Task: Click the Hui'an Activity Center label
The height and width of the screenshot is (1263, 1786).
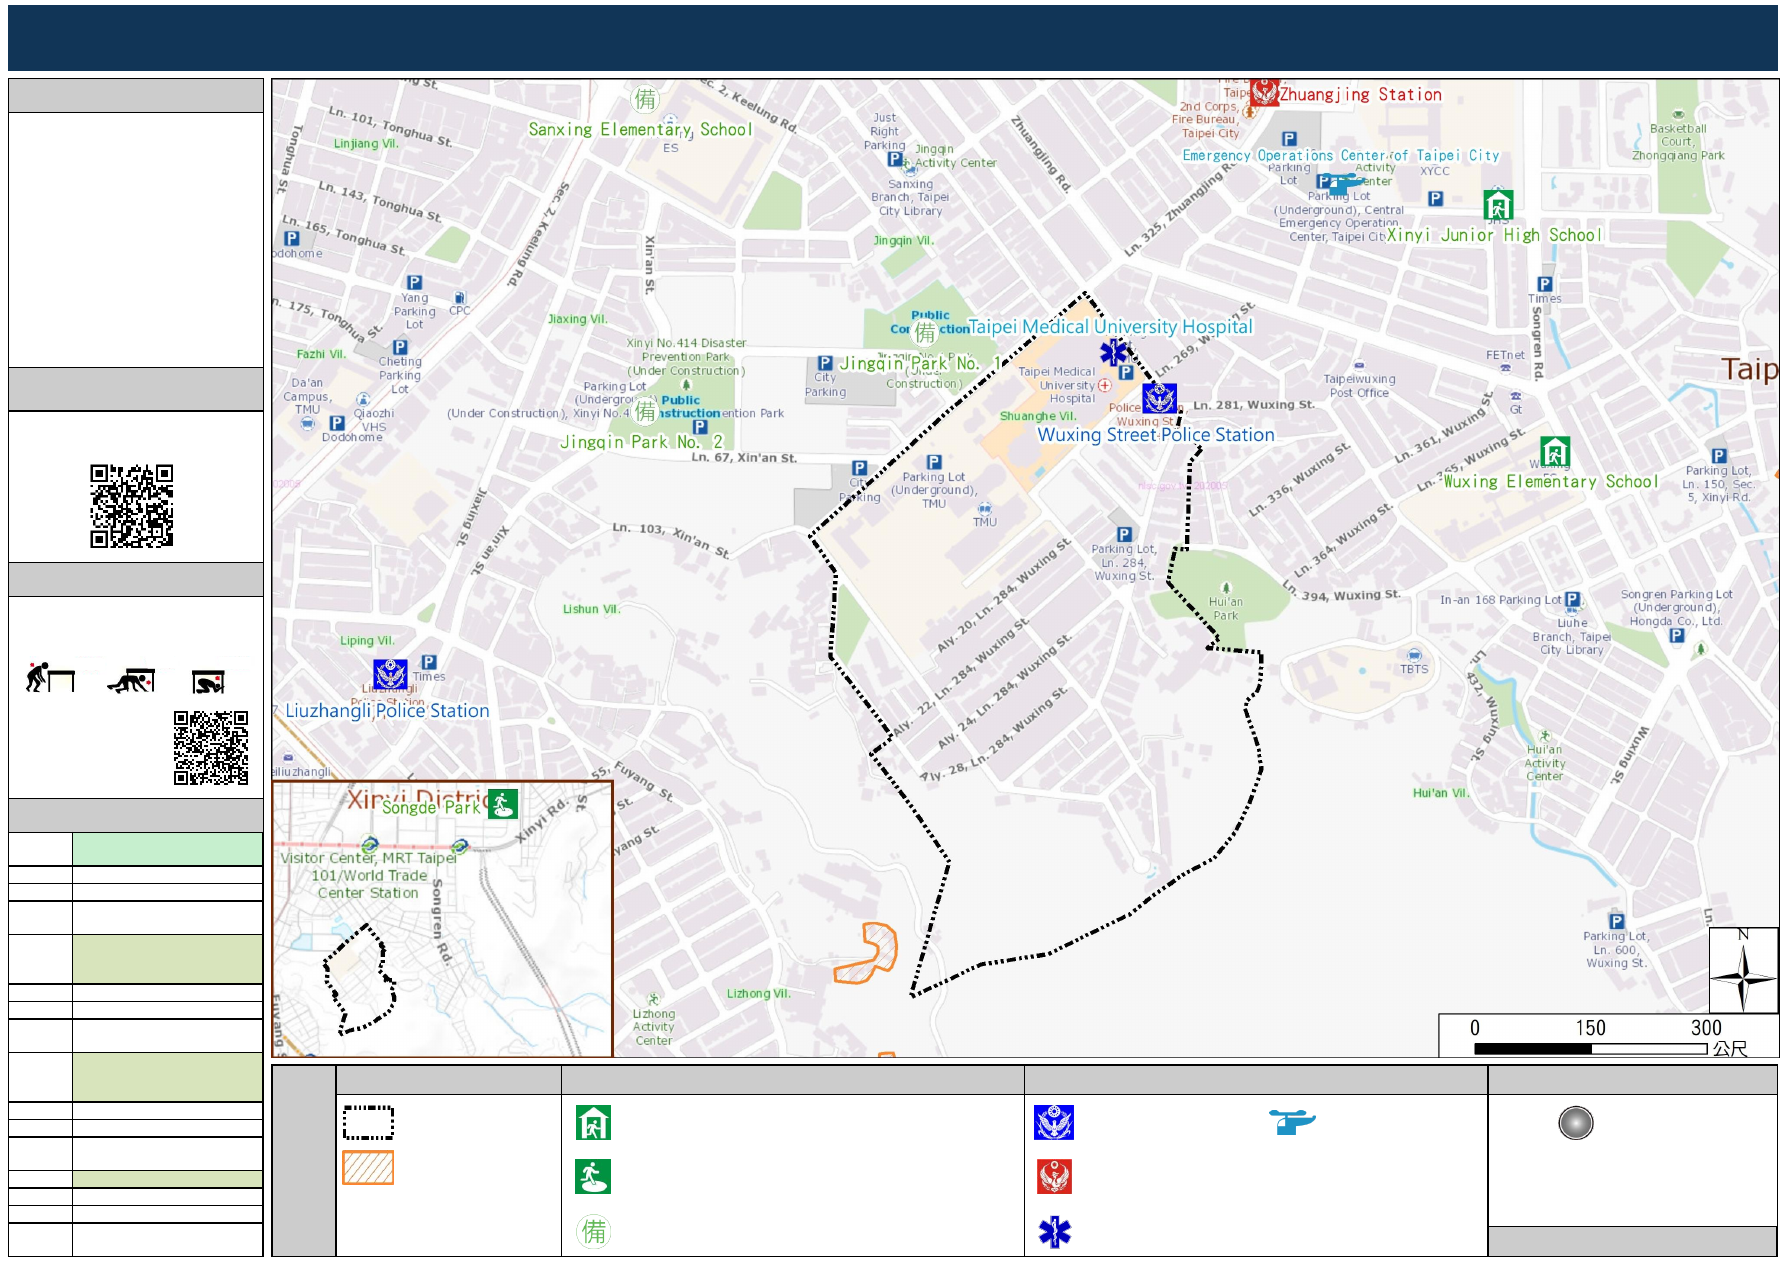Action: tap(1544, 762)
